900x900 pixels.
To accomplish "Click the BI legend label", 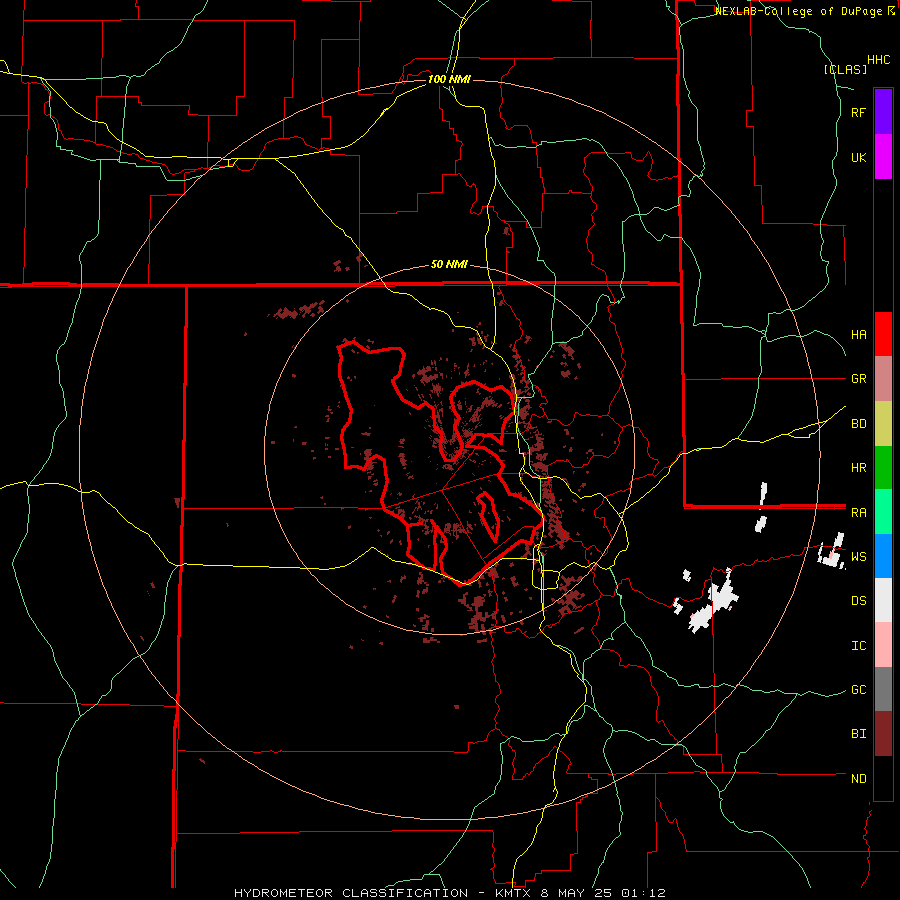I will [x=858, y=734].
